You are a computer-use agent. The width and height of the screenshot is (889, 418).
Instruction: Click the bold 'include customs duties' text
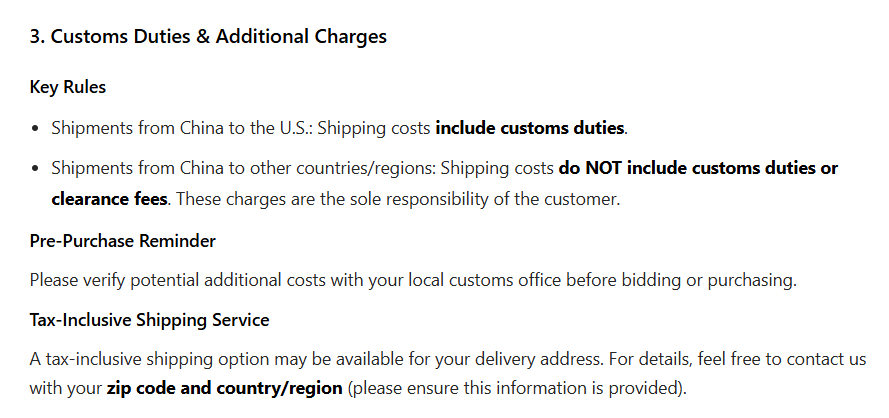click(x=530, y=128)
